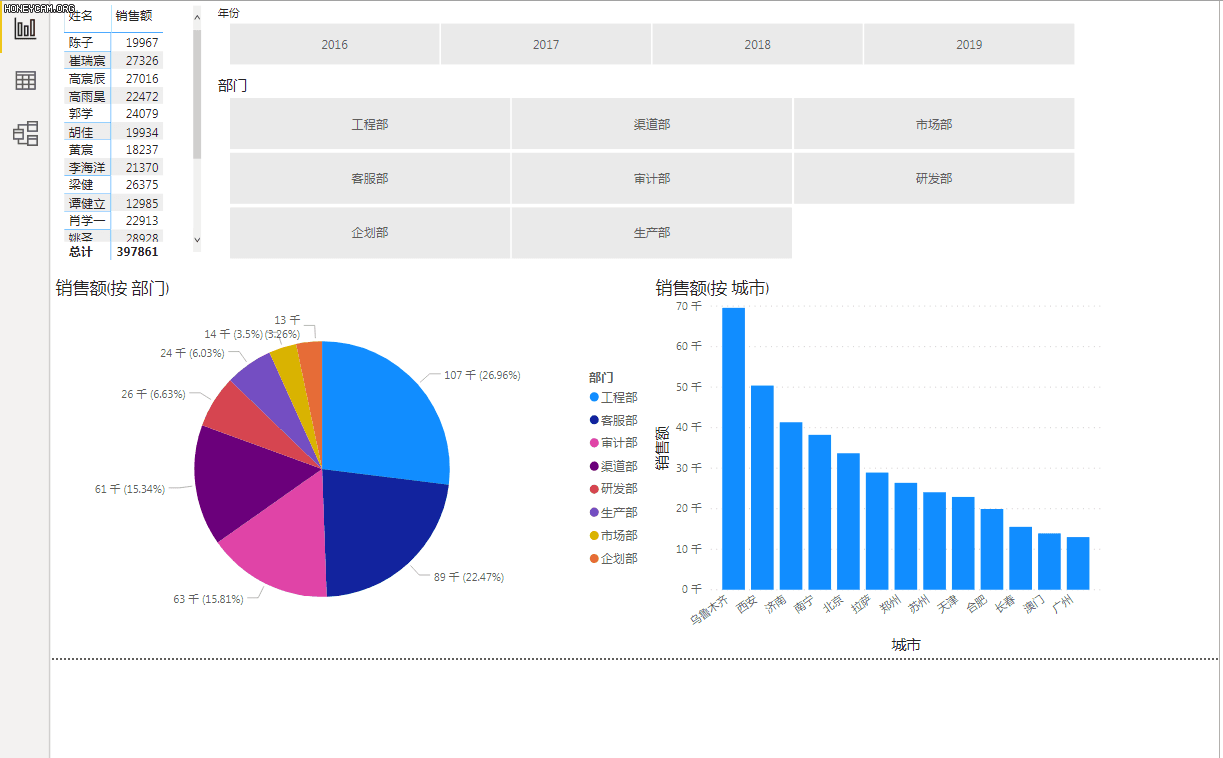Select the 高宸辰 table row name
1223x758 pixels.
point(87,79)
